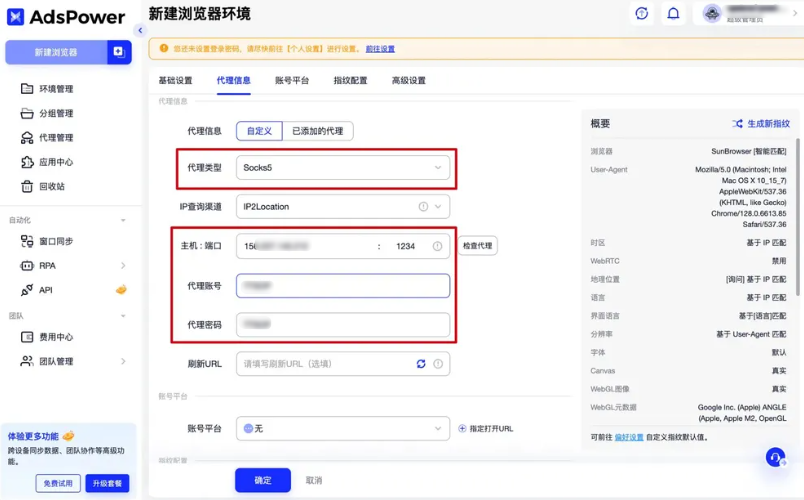Click the notification bell icon
This screenshot has height=500, width=804.
click(673, 13)
